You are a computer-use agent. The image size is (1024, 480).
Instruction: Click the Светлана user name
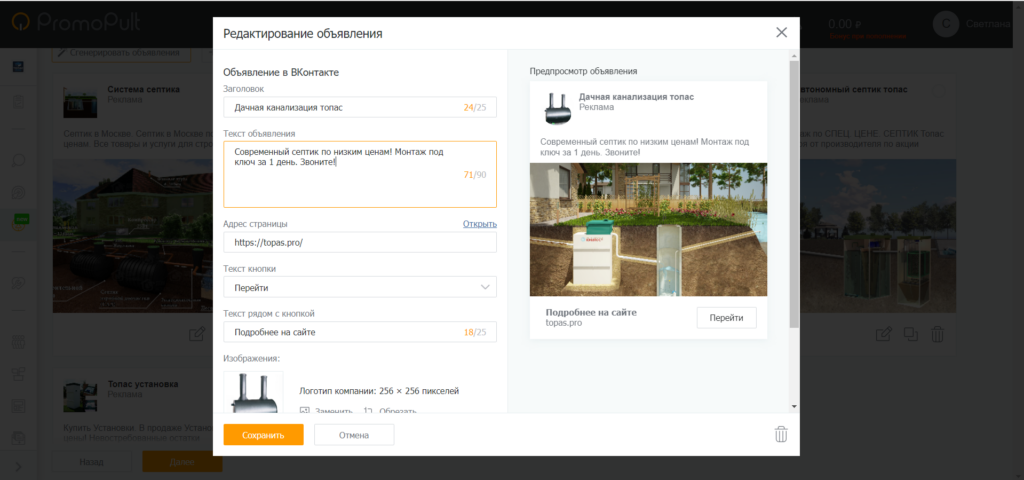pyautogui.click(x=987, y=24)
